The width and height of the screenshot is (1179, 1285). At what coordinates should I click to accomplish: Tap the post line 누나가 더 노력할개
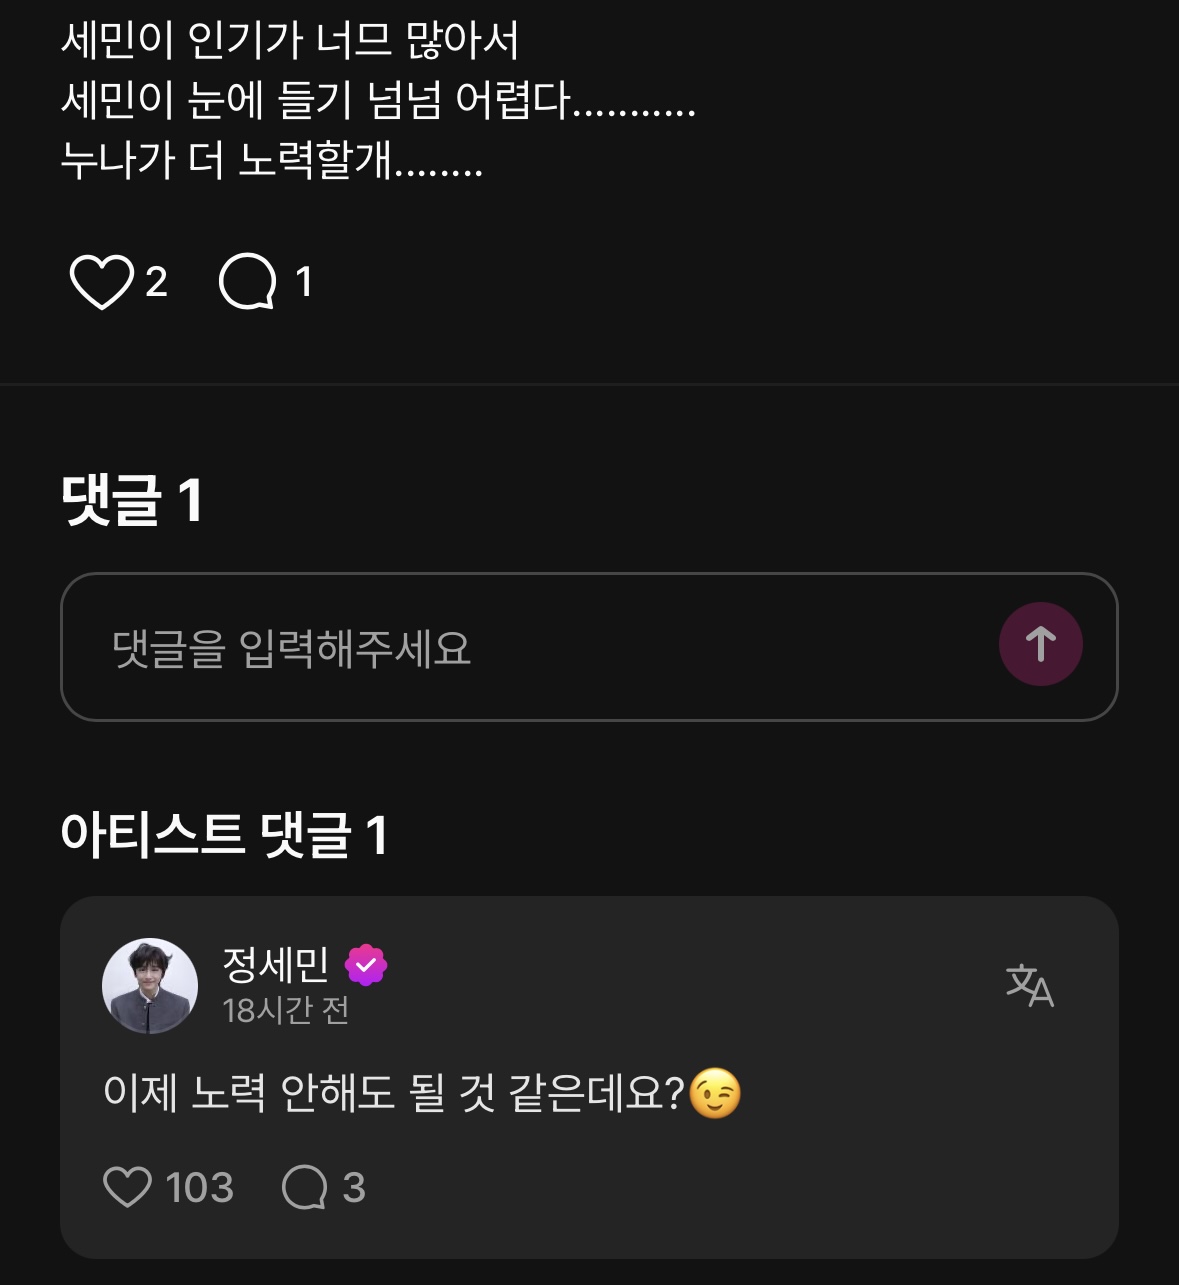tap(272, 160)
